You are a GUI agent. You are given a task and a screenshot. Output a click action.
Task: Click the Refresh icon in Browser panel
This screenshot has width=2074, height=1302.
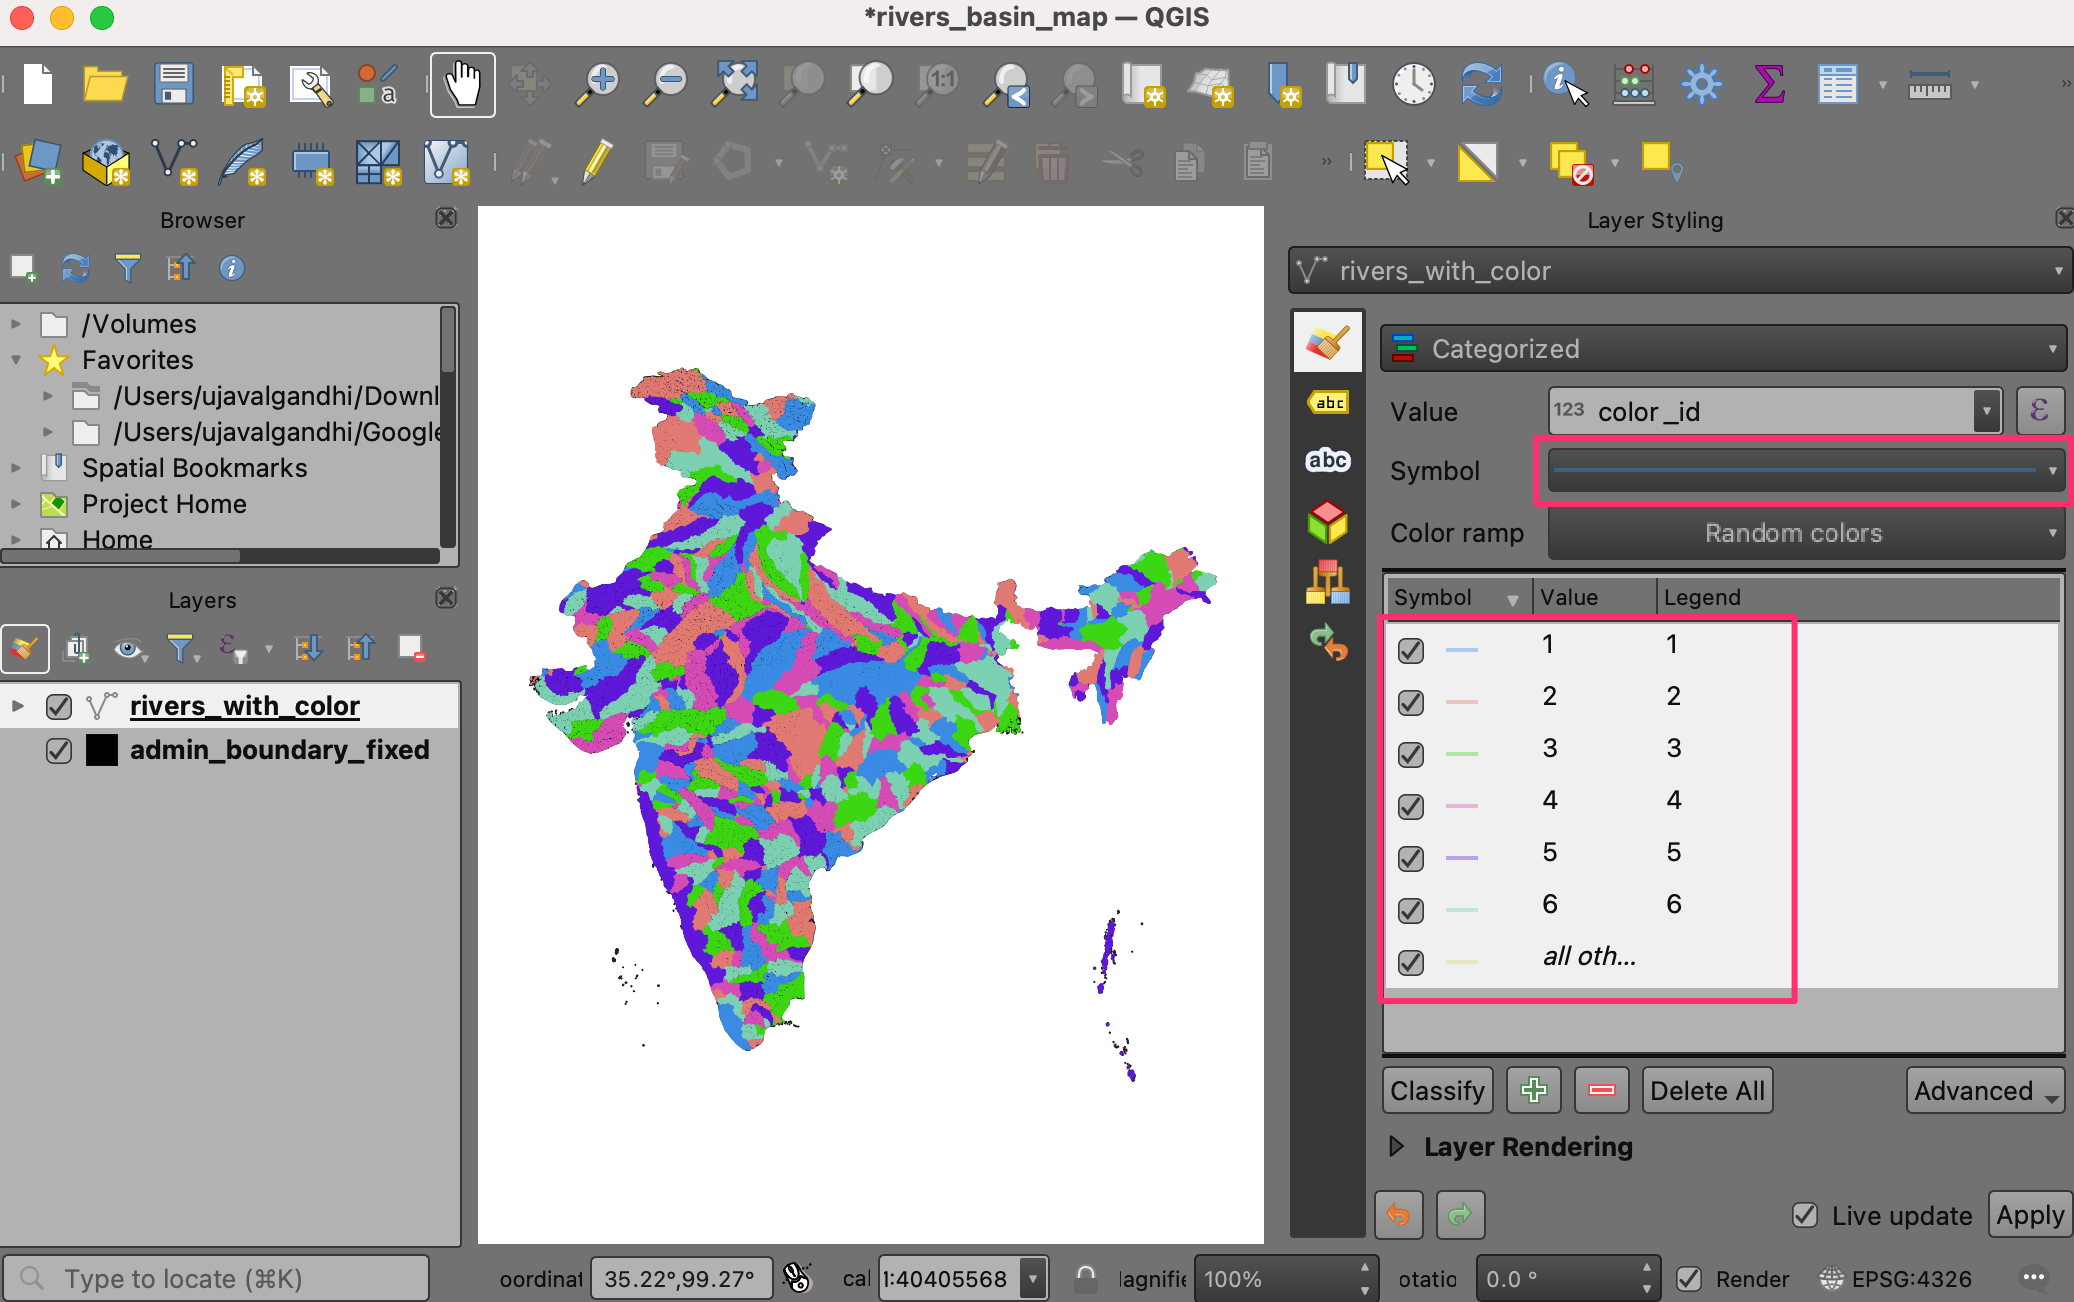(x=75, y=268)
